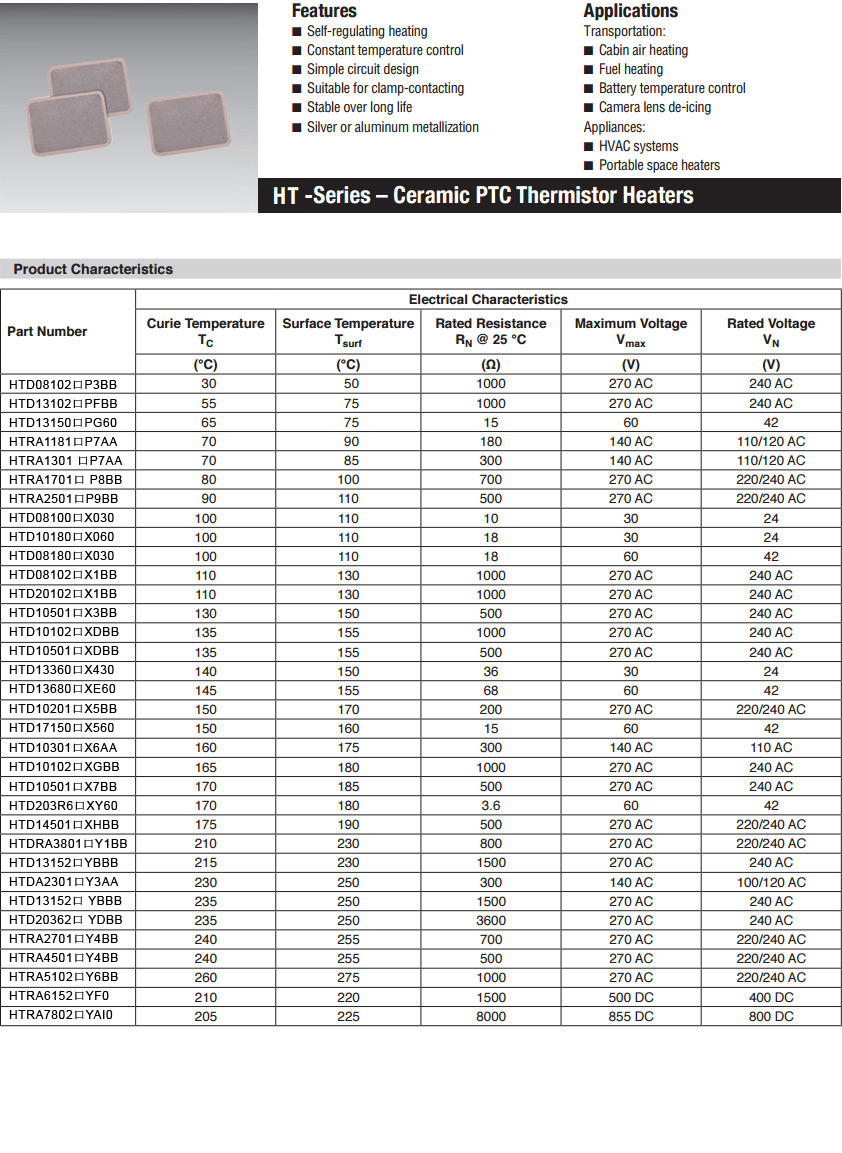842x1153 pixels.
Task: Click the Rated Resistance column header
Action: coord(490,331)
